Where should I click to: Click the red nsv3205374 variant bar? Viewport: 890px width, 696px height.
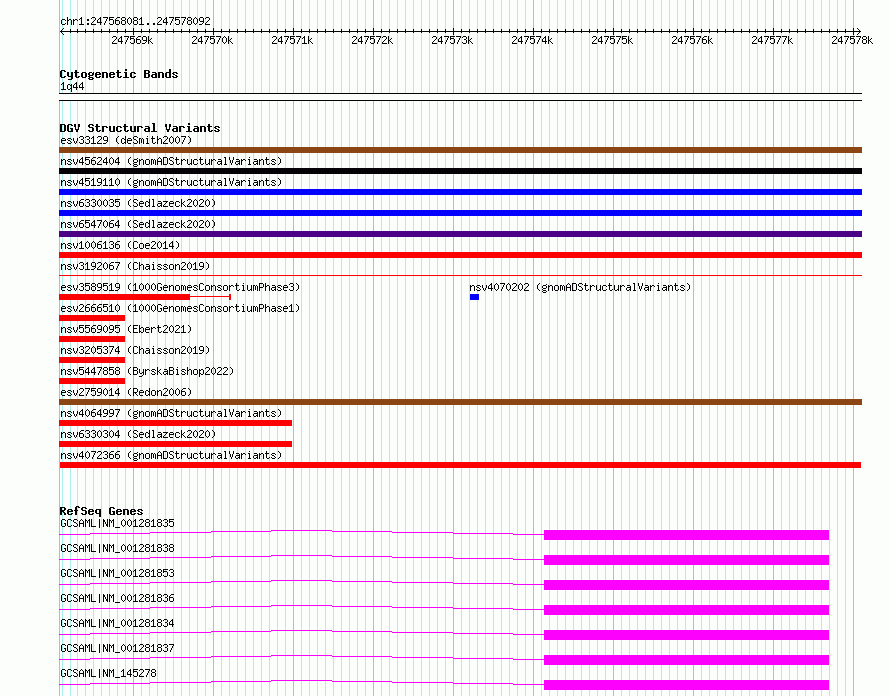click(92, 360)
